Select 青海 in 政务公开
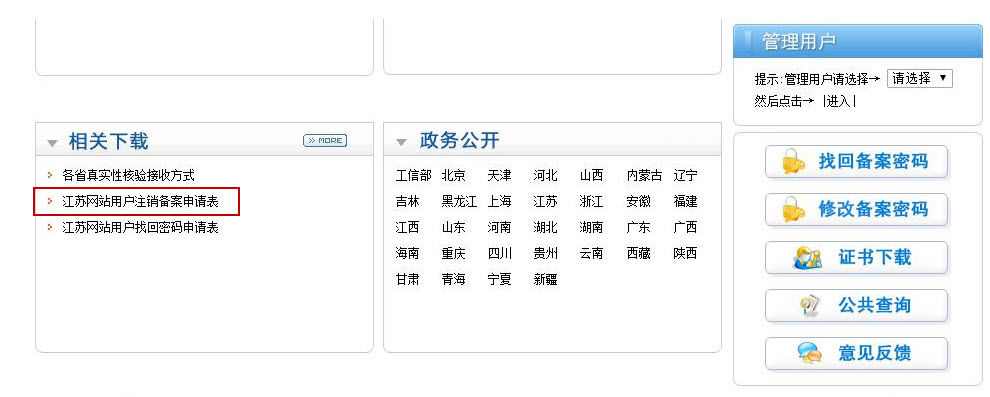This screenshot has width=990, height=397. pyautogui.click(x=453, y=279)
